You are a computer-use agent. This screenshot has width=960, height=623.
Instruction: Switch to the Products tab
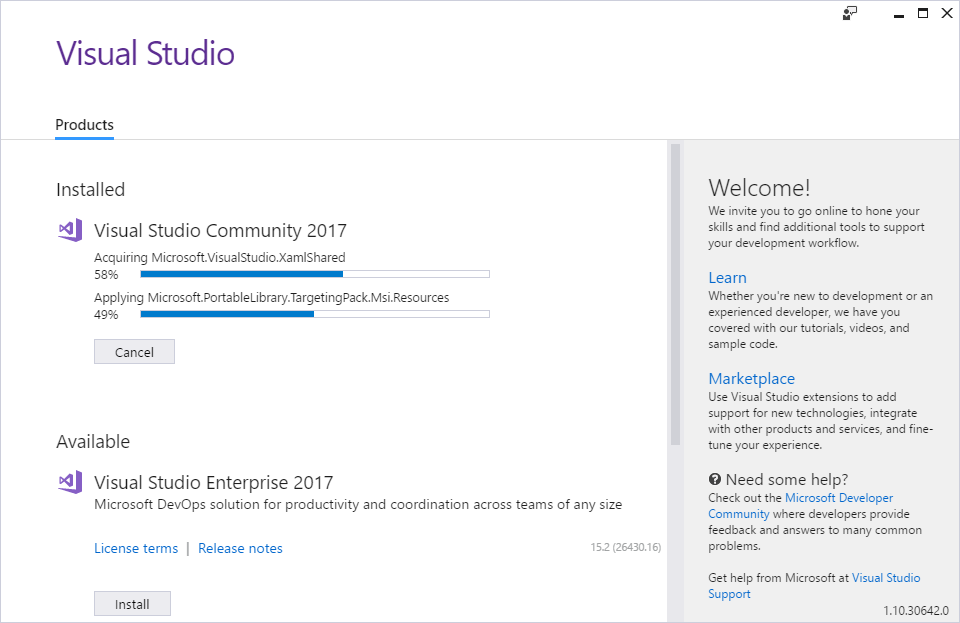click(84, 125)
